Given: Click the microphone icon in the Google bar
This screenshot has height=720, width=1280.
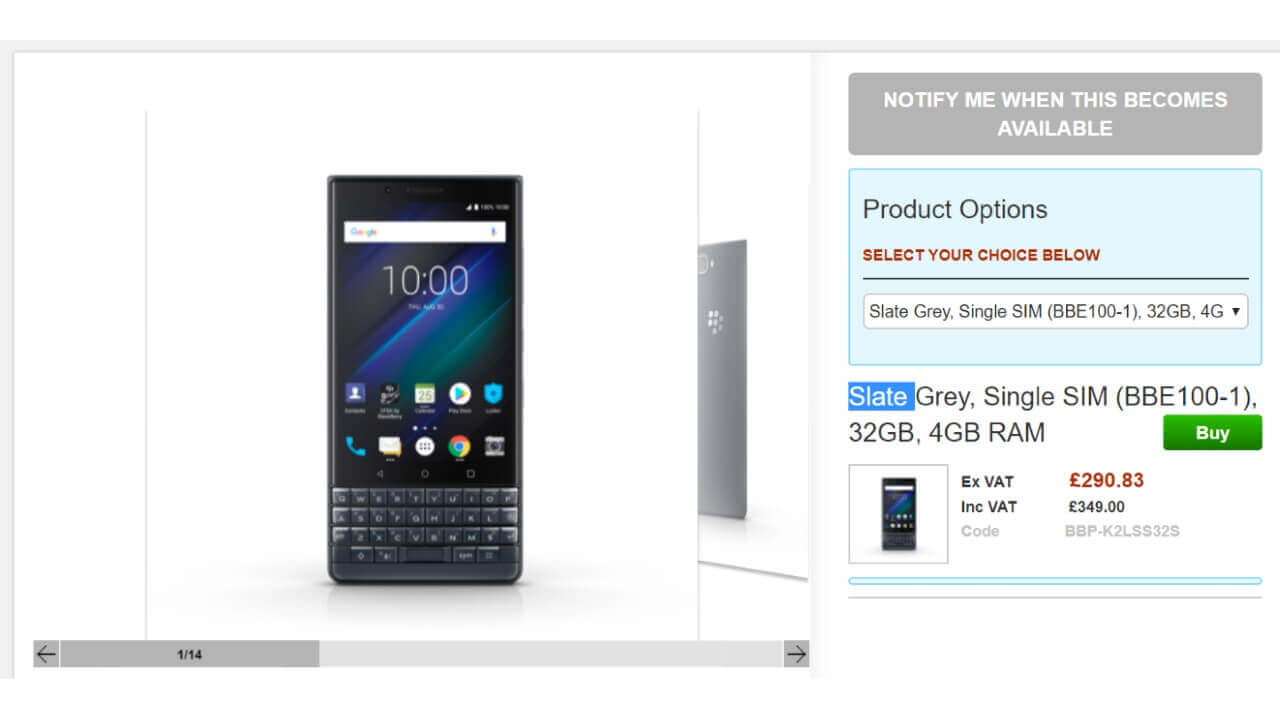Looking at the screenshot, I should coord(493,231).
